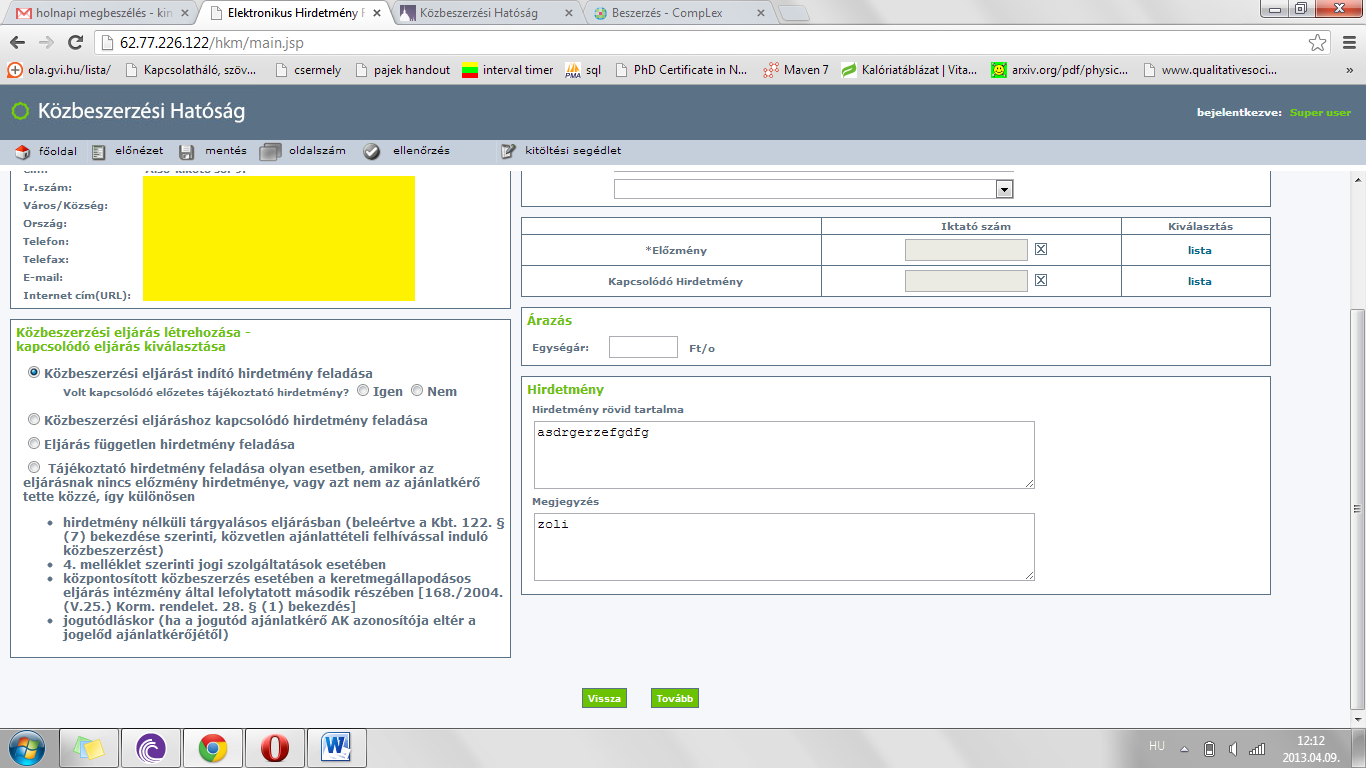
Task: Open the Windows Start menu
Action: (x=26, y=748)
